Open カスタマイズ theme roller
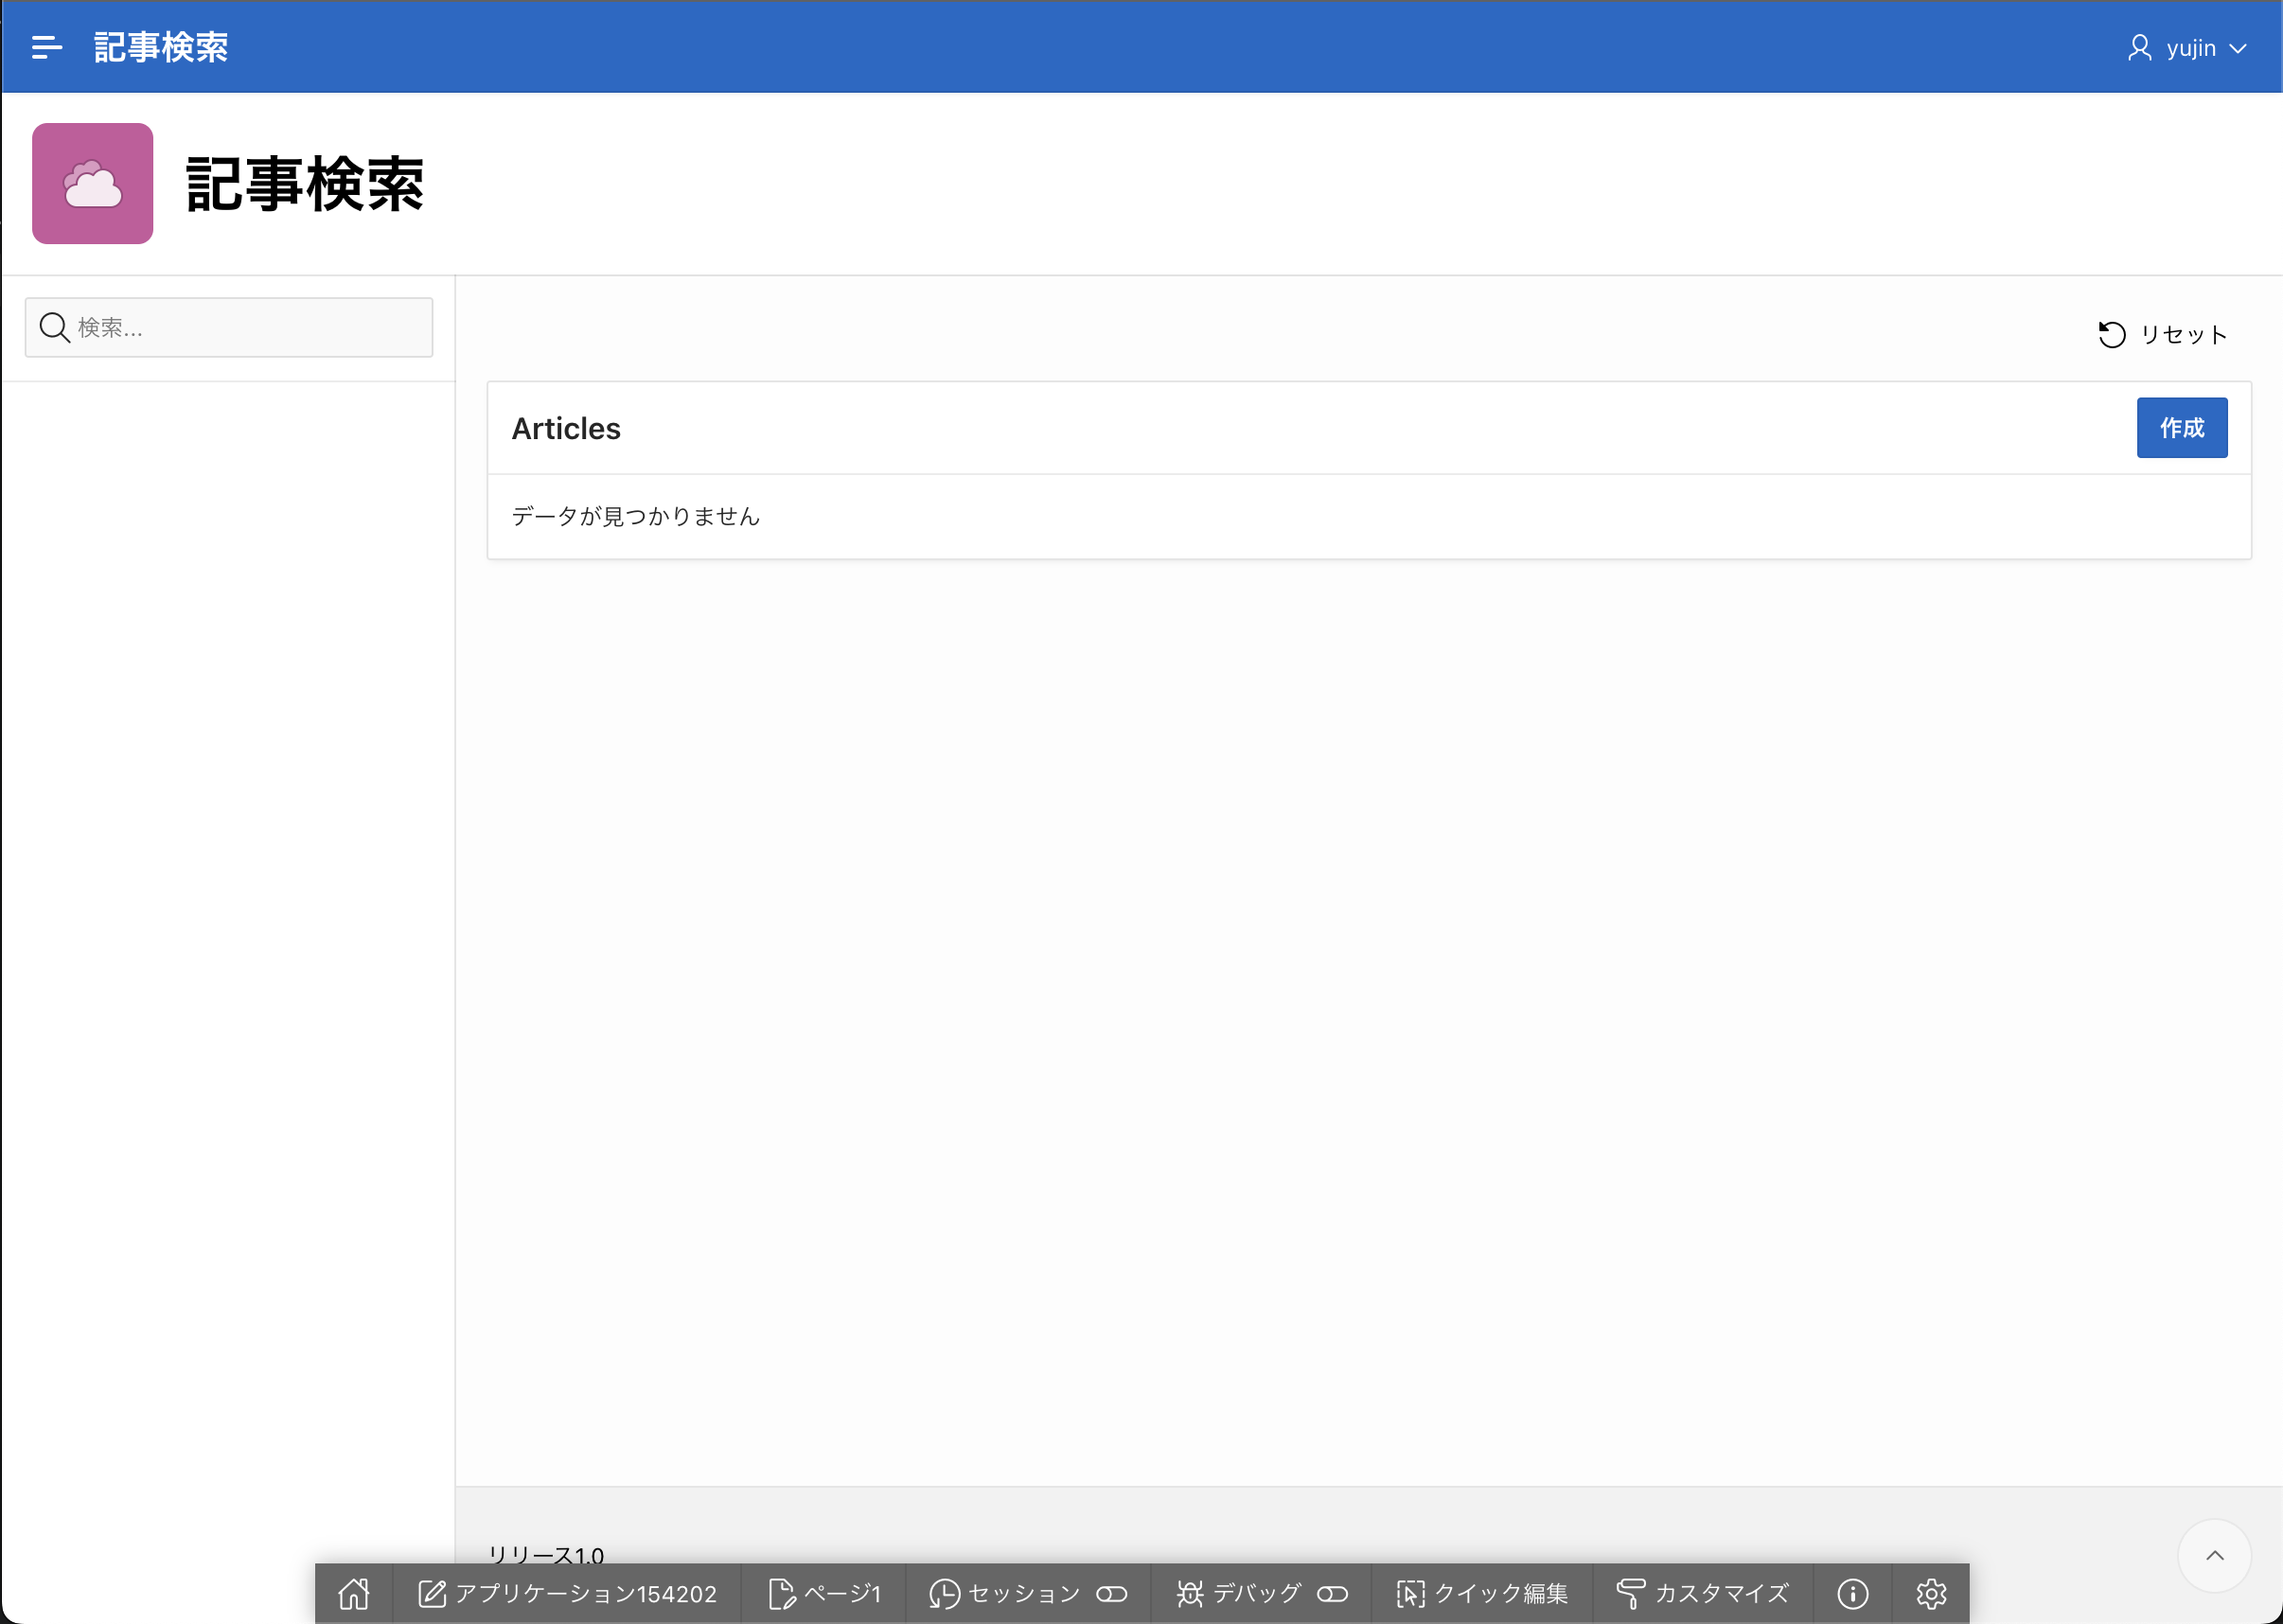Screen dimensions: 2283x1624 tap(1702, 1593)
